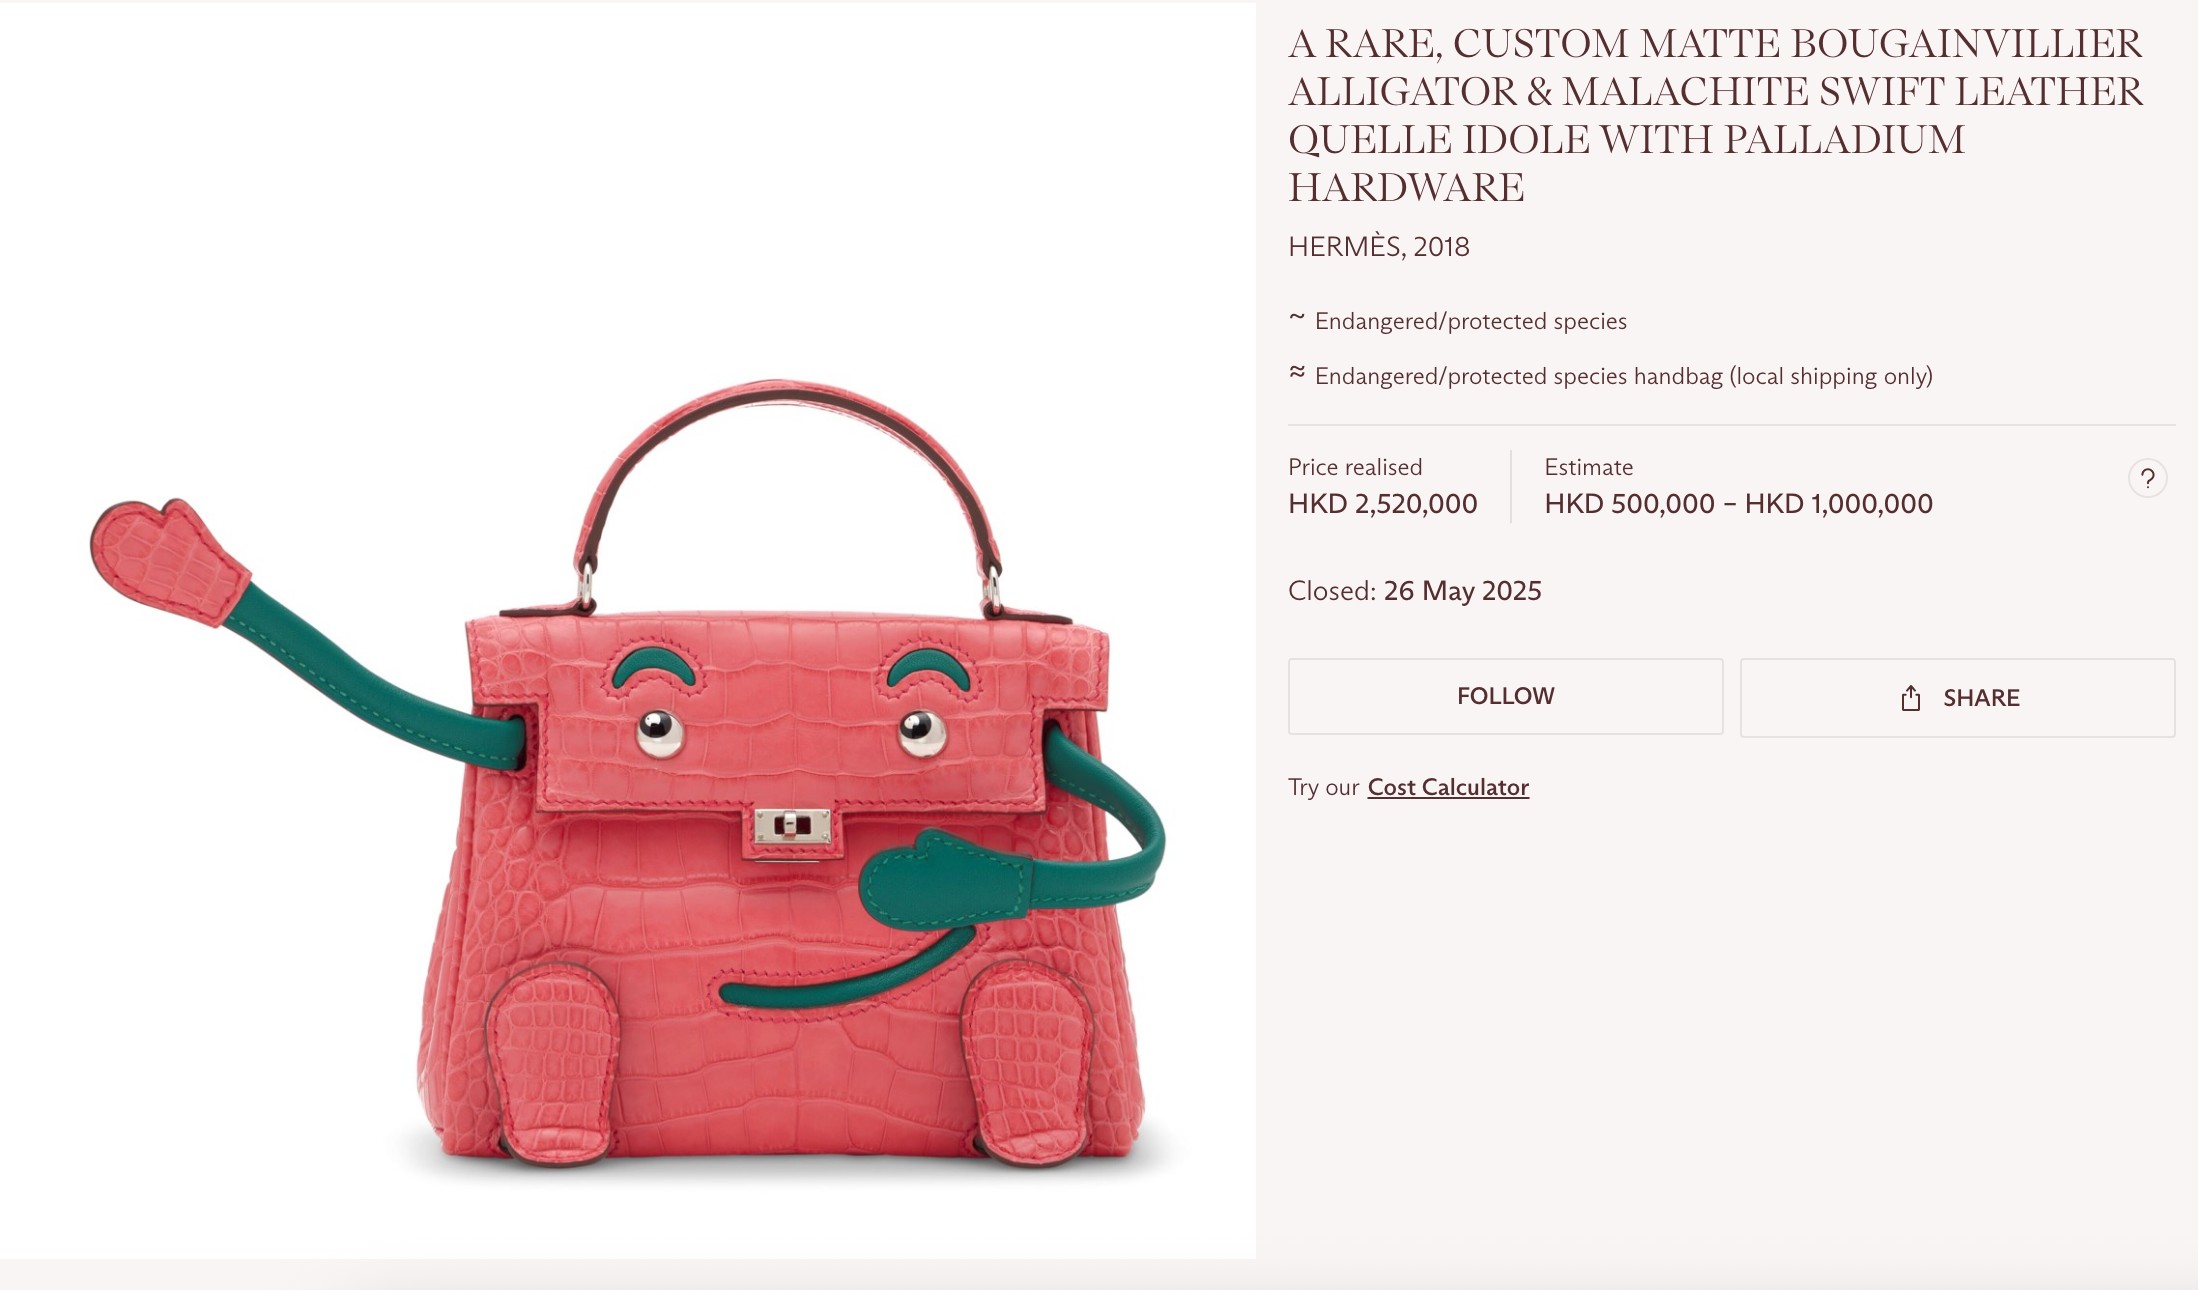Click the double-tilde local shipping symbol
This screenshot has height=1290, width=2198.
coord(1297,372)
